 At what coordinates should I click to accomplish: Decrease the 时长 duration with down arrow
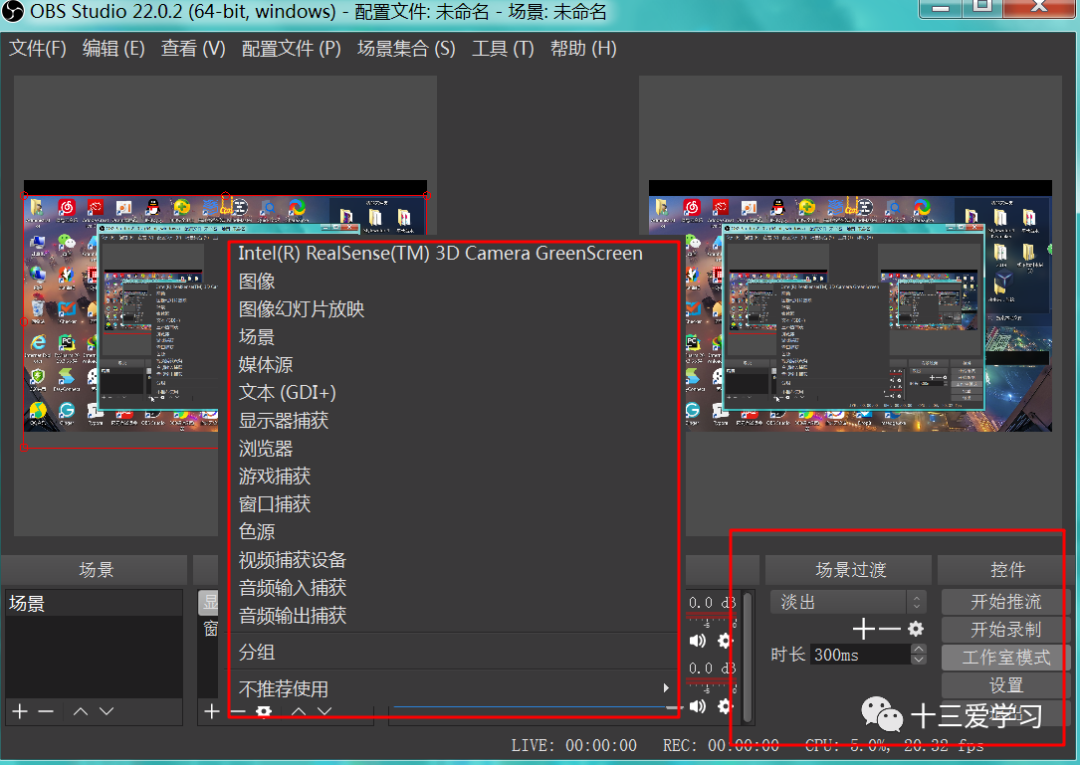click(x=918, y=659)
